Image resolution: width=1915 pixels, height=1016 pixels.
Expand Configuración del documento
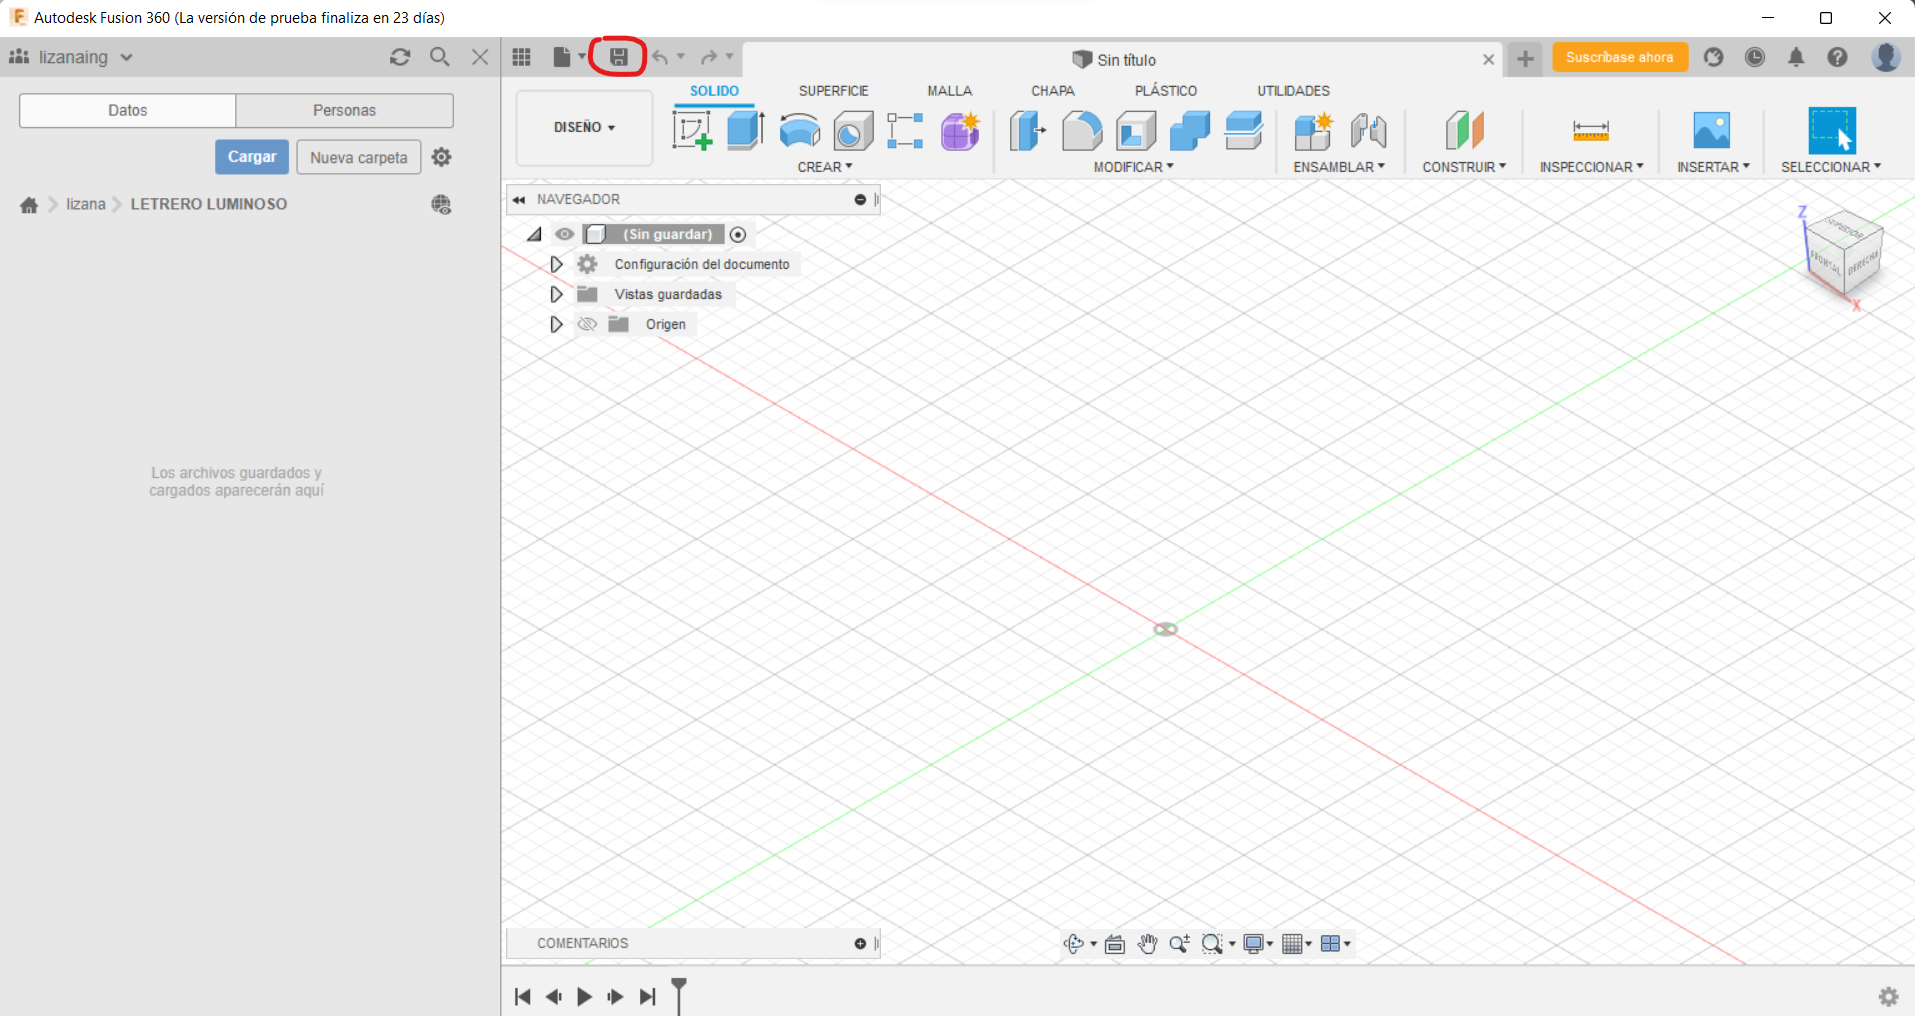pyautogui.click(x=556, y=264)
